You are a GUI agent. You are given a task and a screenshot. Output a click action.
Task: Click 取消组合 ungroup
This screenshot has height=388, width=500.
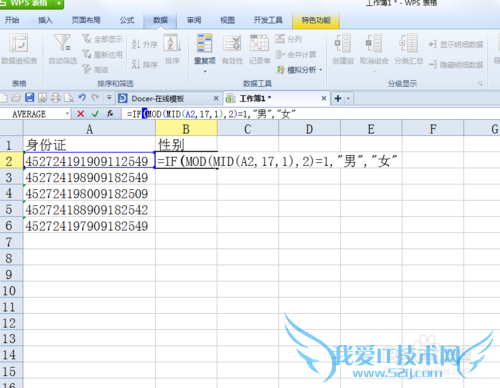(374, 49)
